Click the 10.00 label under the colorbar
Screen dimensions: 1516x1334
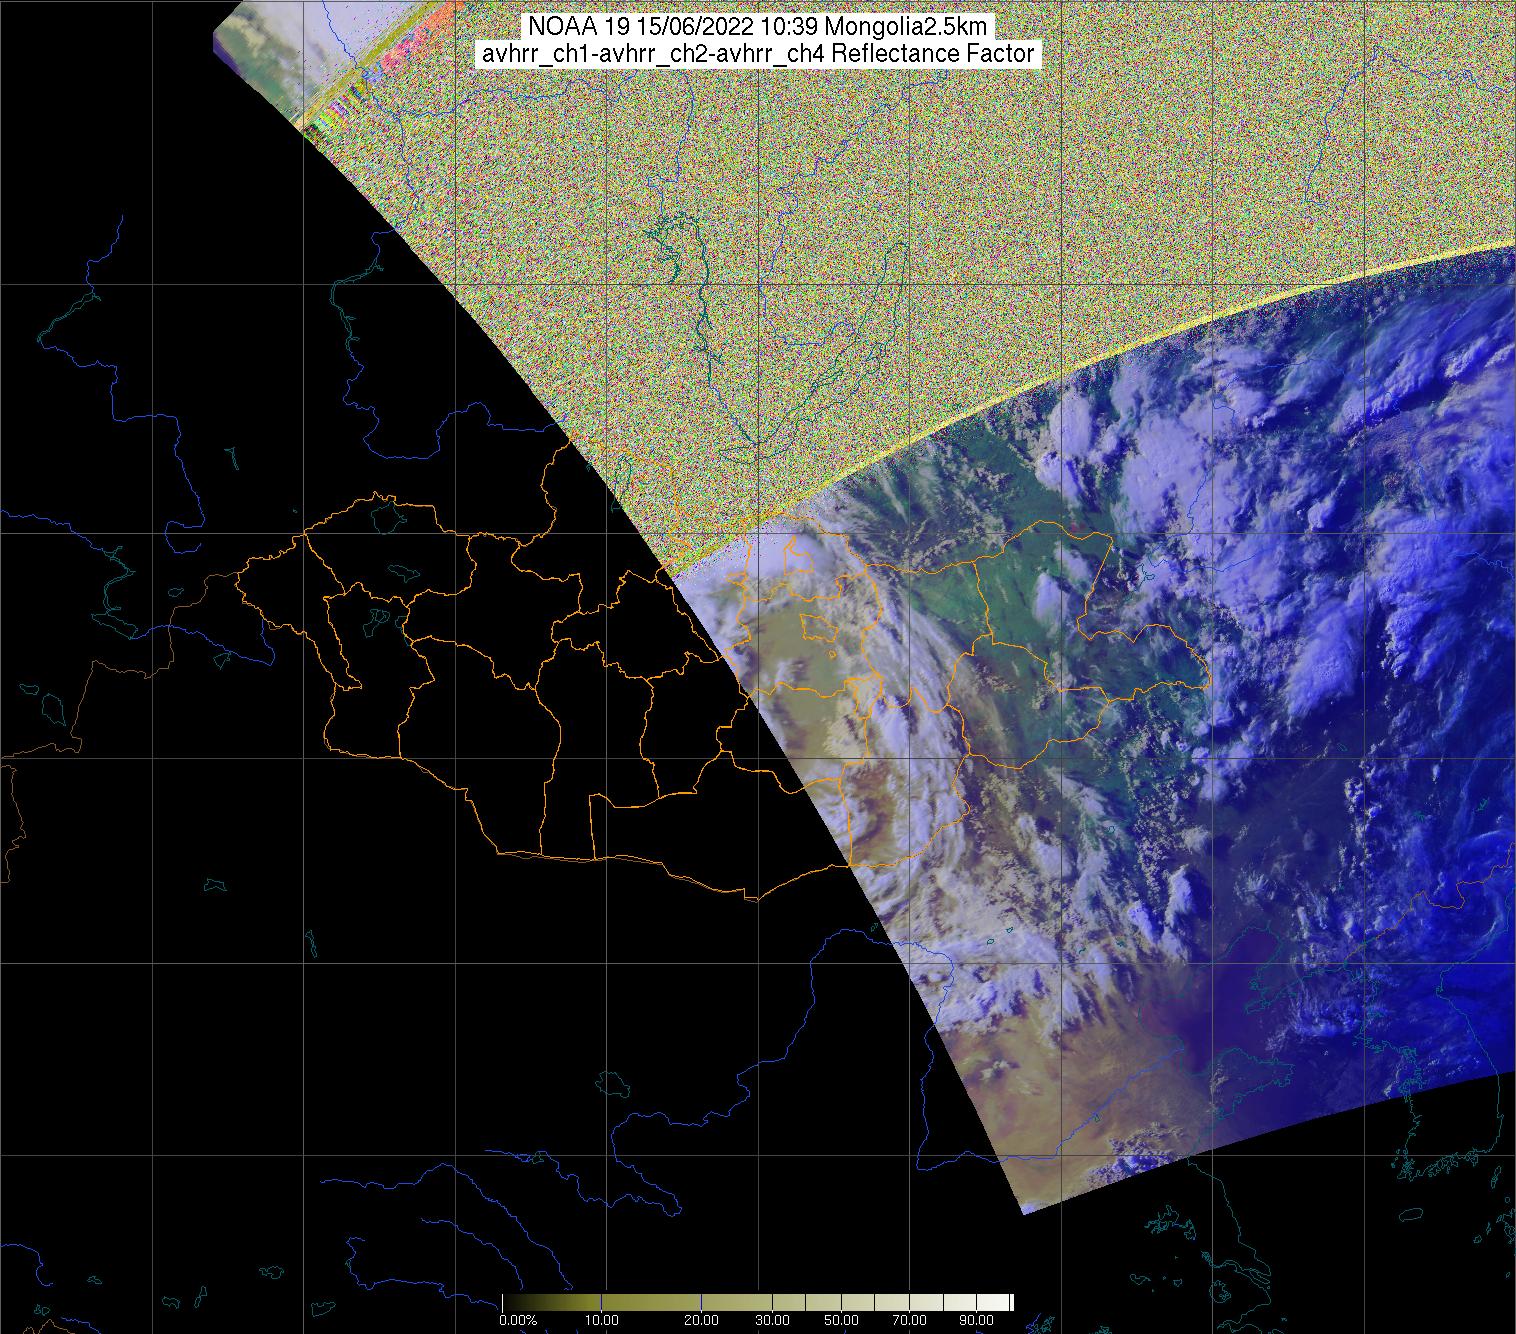point(600,1321)
